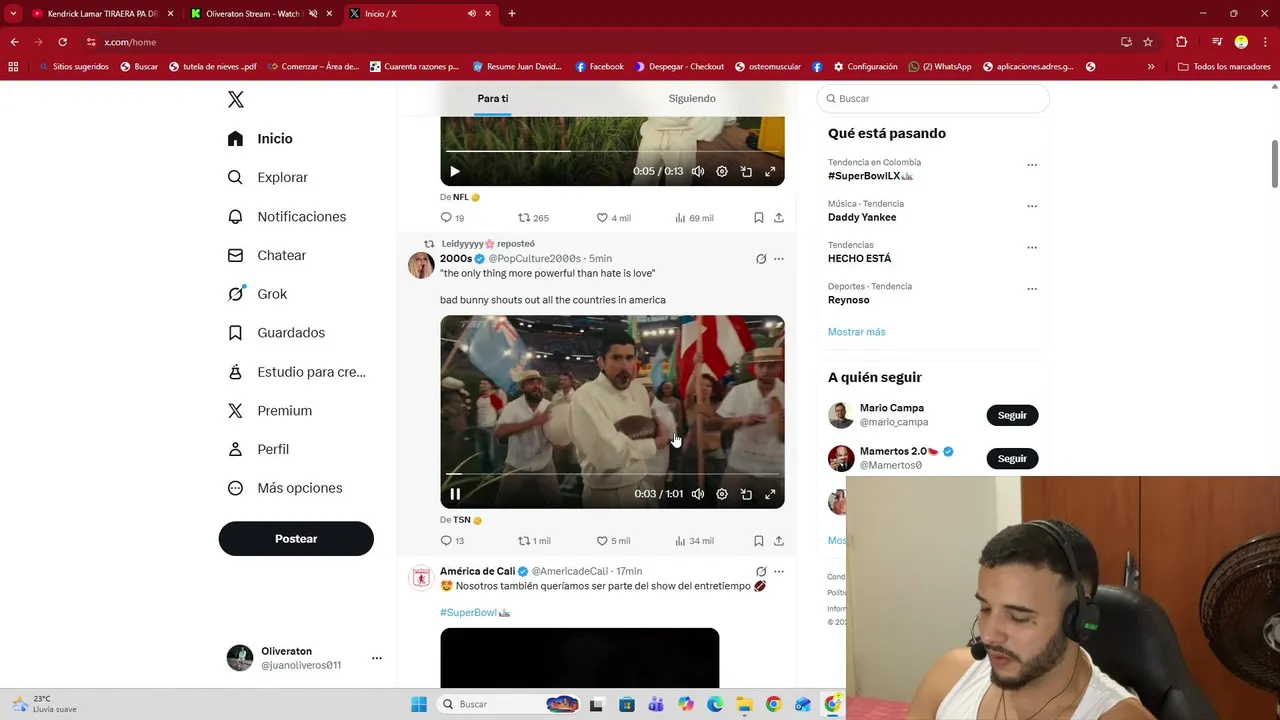This screenshot has width=1280, height=720.
Task: Reply to the NFL post with 19 comments
Action: (x=452, y=218)
